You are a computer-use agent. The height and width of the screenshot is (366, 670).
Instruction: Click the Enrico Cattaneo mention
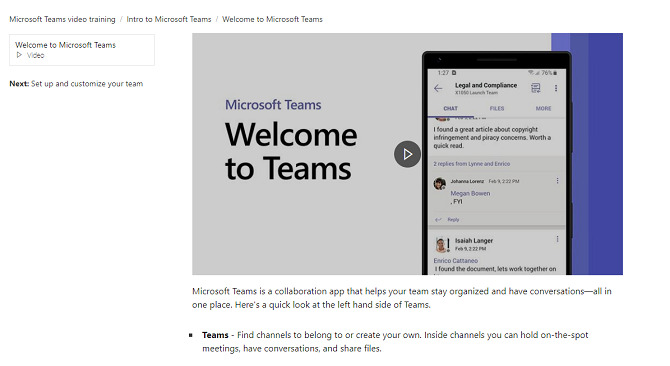pos(455,261)
